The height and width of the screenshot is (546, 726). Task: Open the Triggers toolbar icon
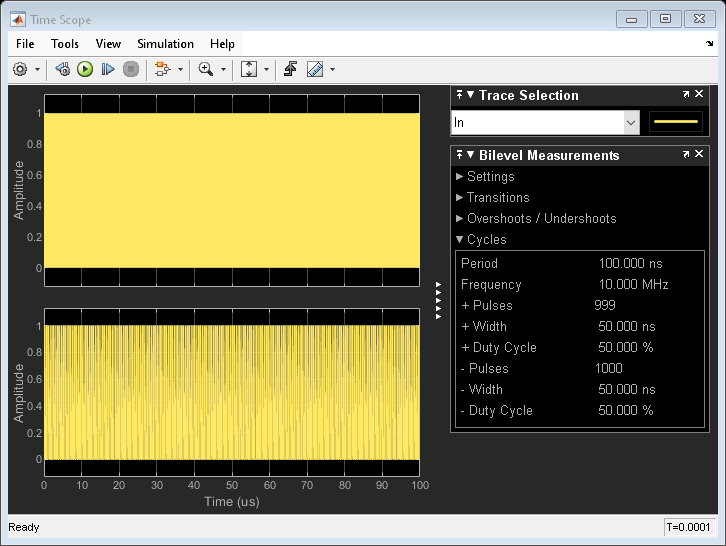pyautogui.click(x=291, y=69)
